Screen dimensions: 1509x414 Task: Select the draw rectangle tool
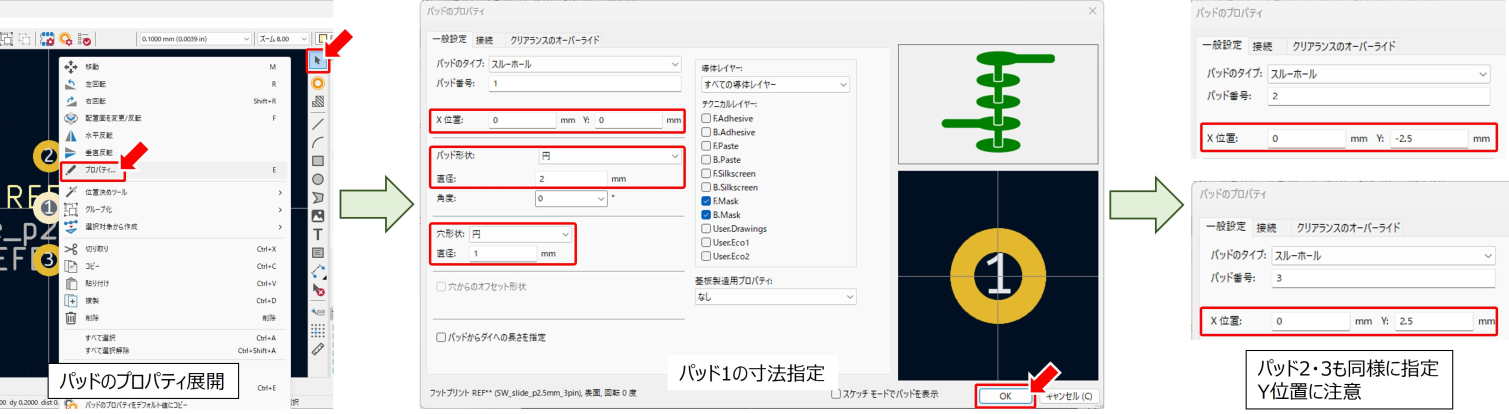click(318, 160)
